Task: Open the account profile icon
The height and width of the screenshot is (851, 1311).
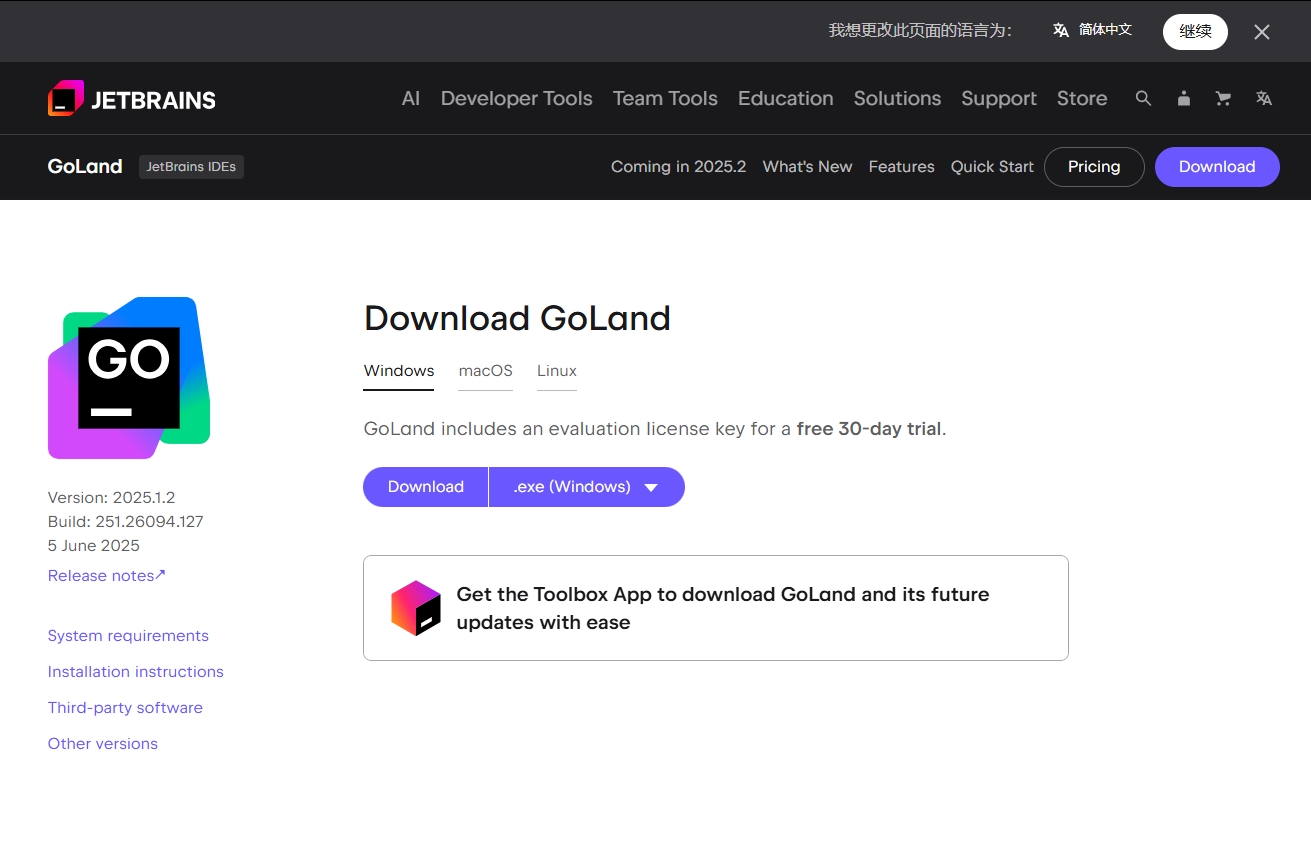Action: [x=1184, y=98]
